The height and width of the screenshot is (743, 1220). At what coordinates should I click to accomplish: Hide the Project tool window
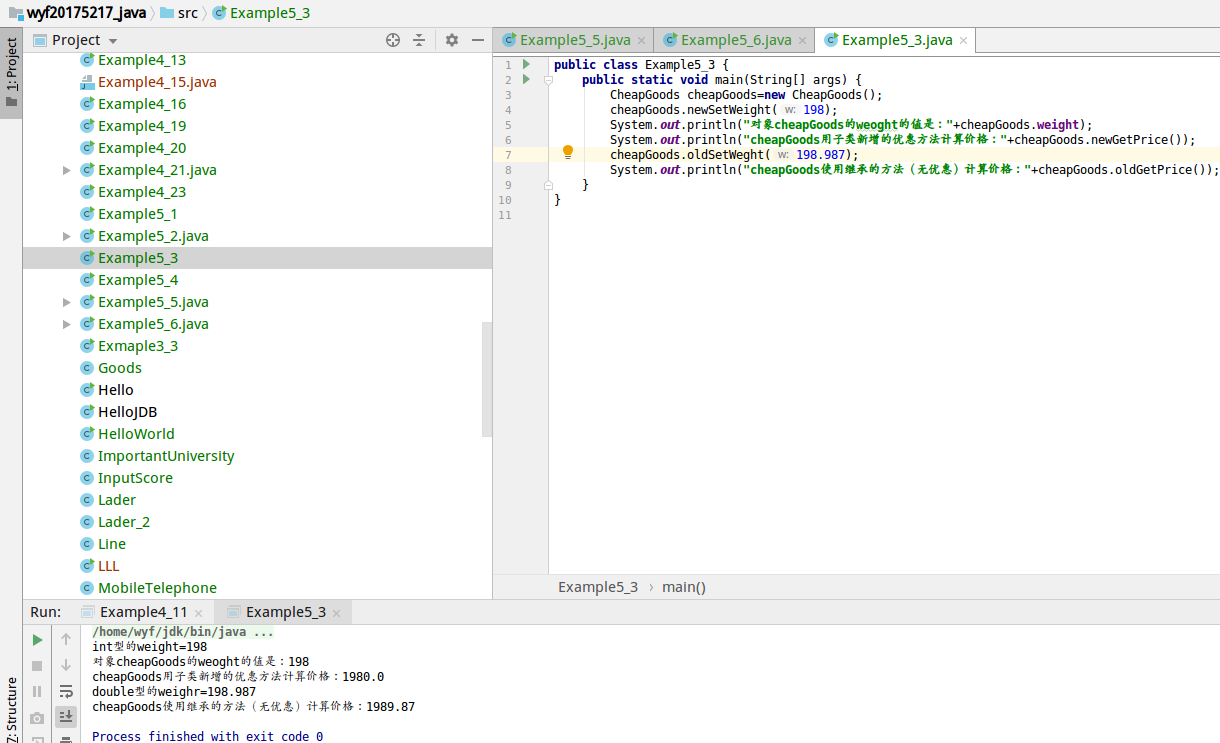478,40
